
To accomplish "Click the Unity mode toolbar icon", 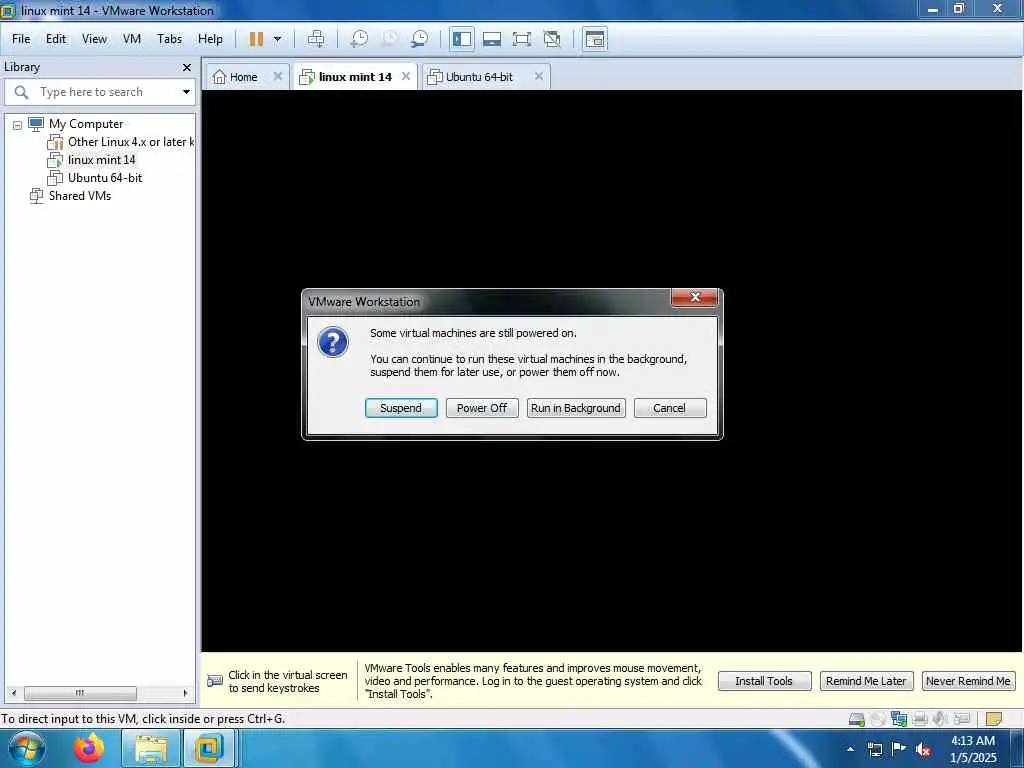I will click(552, 39).
